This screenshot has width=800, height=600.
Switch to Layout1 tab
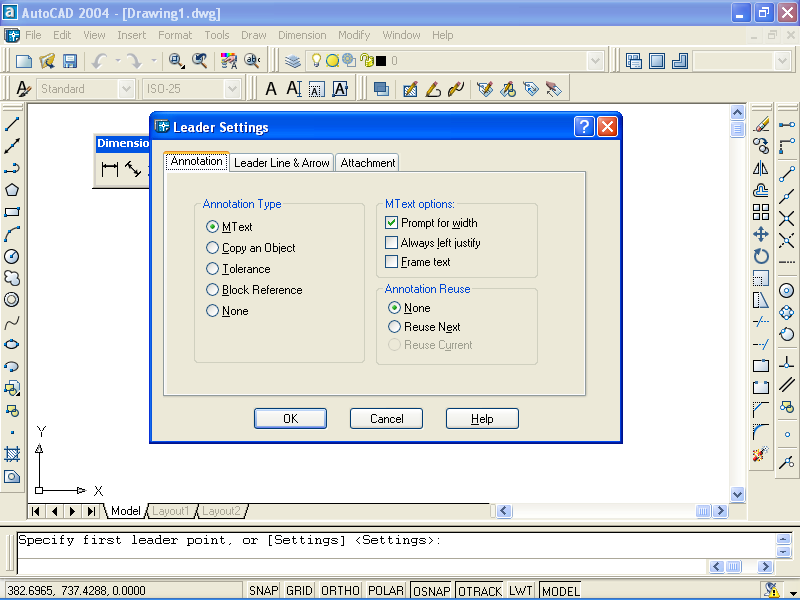click(170, 511)
